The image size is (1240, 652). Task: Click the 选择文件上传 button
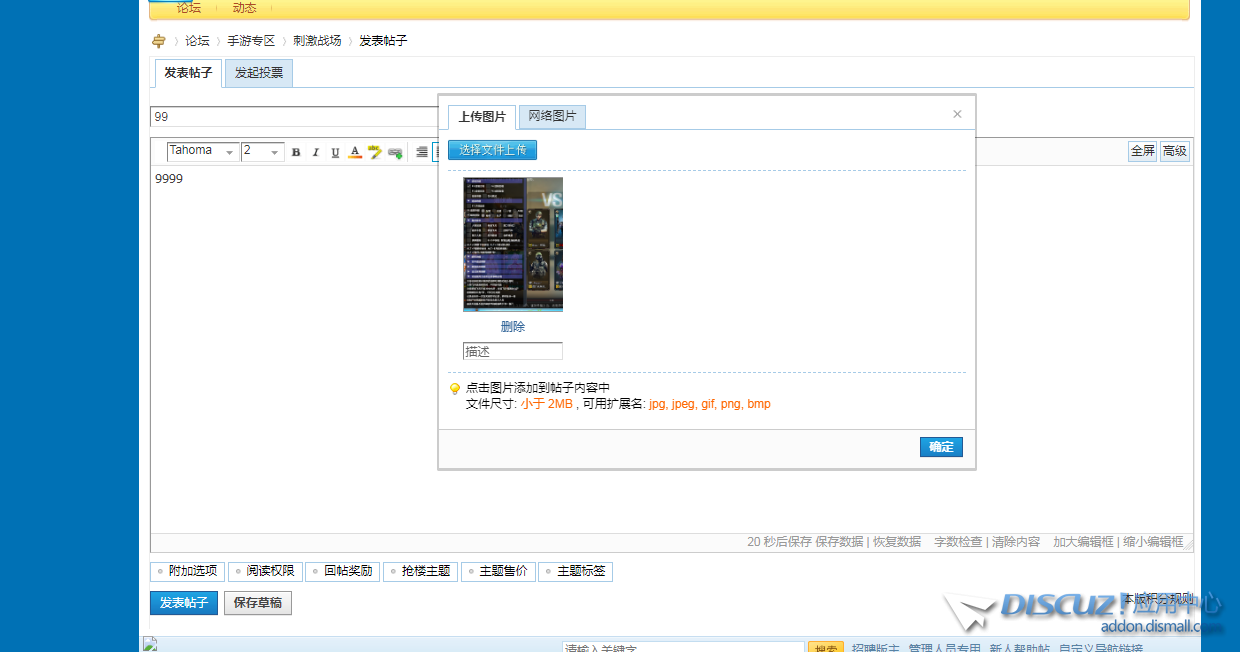click(x=493, y=150)
